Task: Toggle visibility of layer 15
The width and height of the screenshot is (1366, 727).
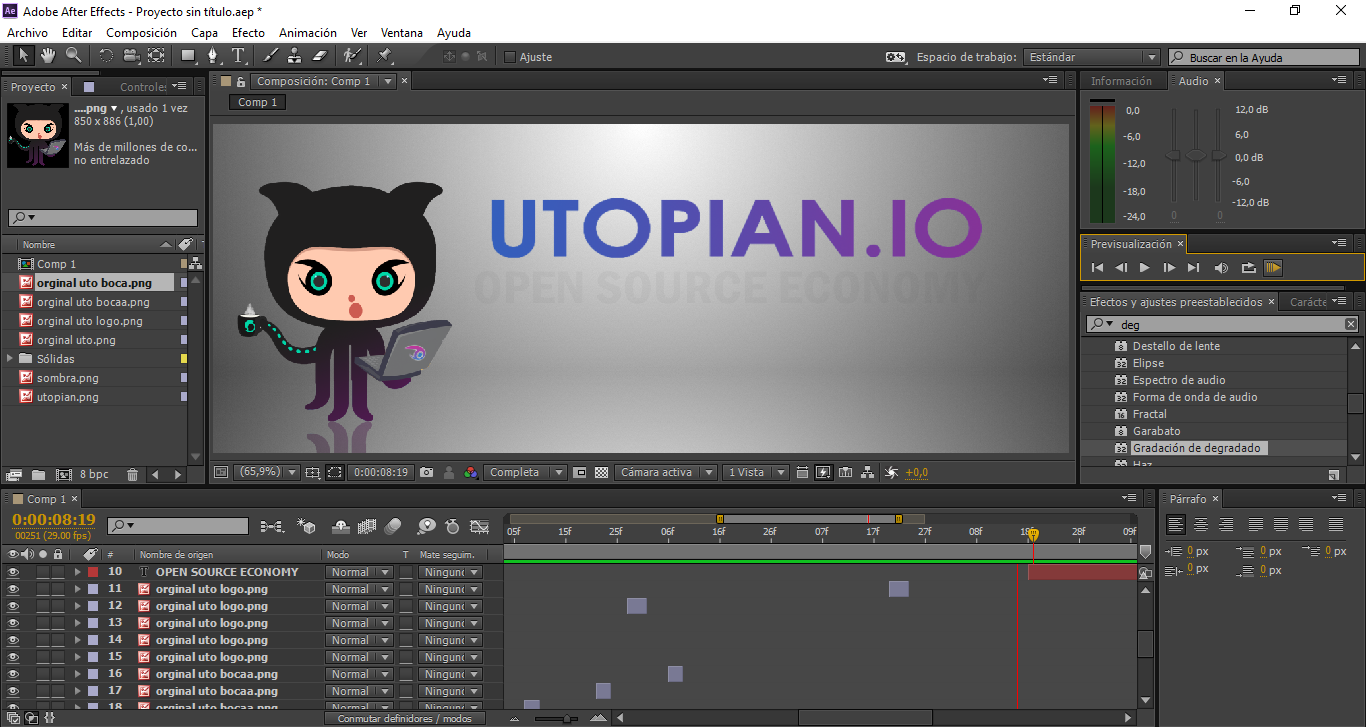Action: (x=13, y=657)
